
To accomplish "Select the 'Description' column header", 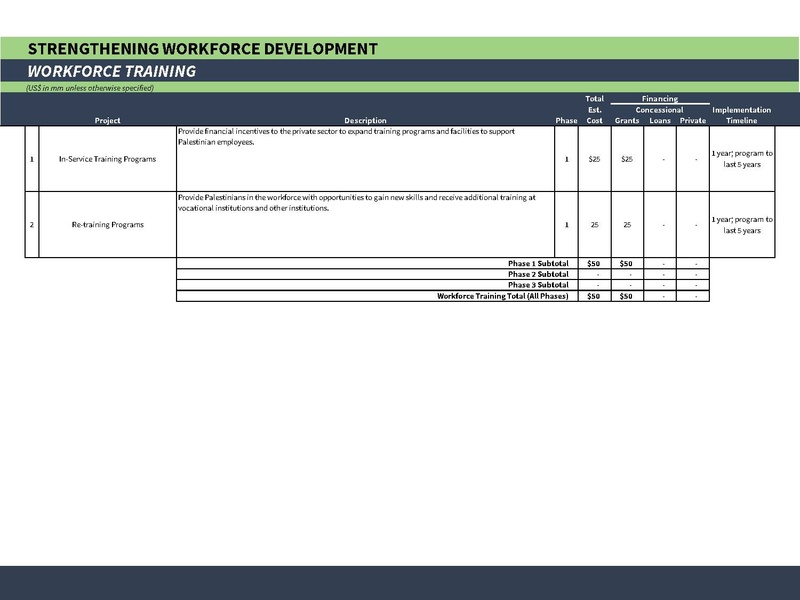I will pos(364,120).
